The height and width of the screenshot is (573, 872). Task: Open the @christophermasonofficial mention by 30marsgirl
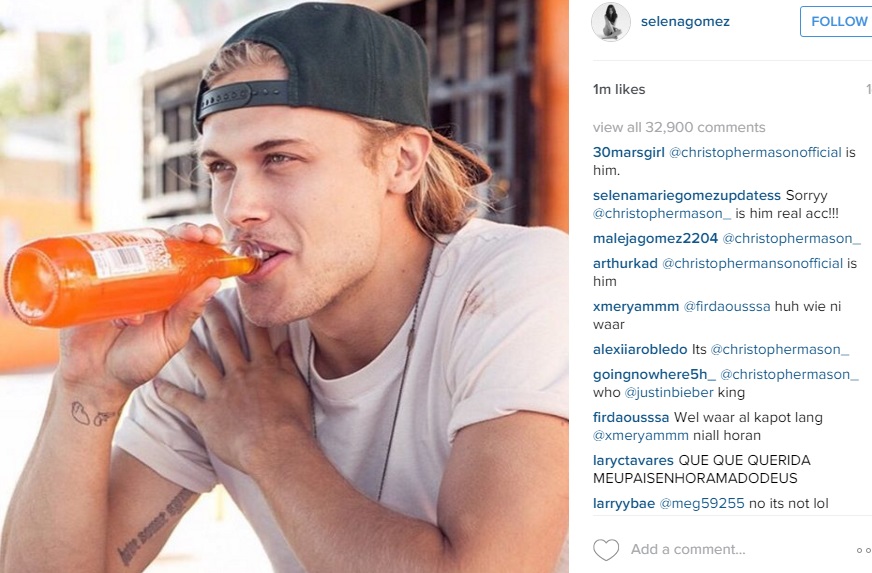pyautogui.click(x=755, y=152)
